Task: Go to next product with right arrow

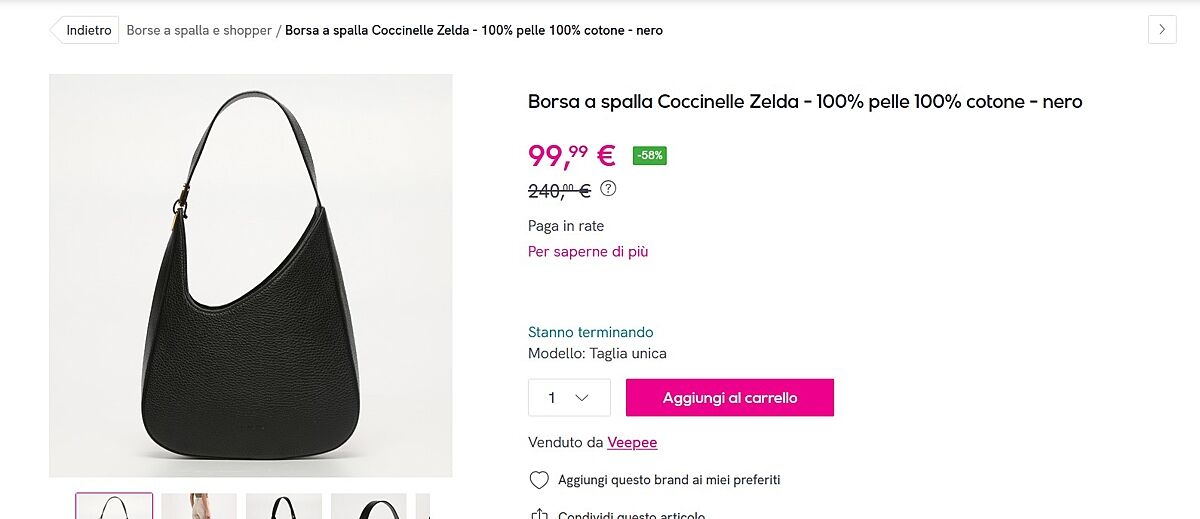Action: (1162, 30)
